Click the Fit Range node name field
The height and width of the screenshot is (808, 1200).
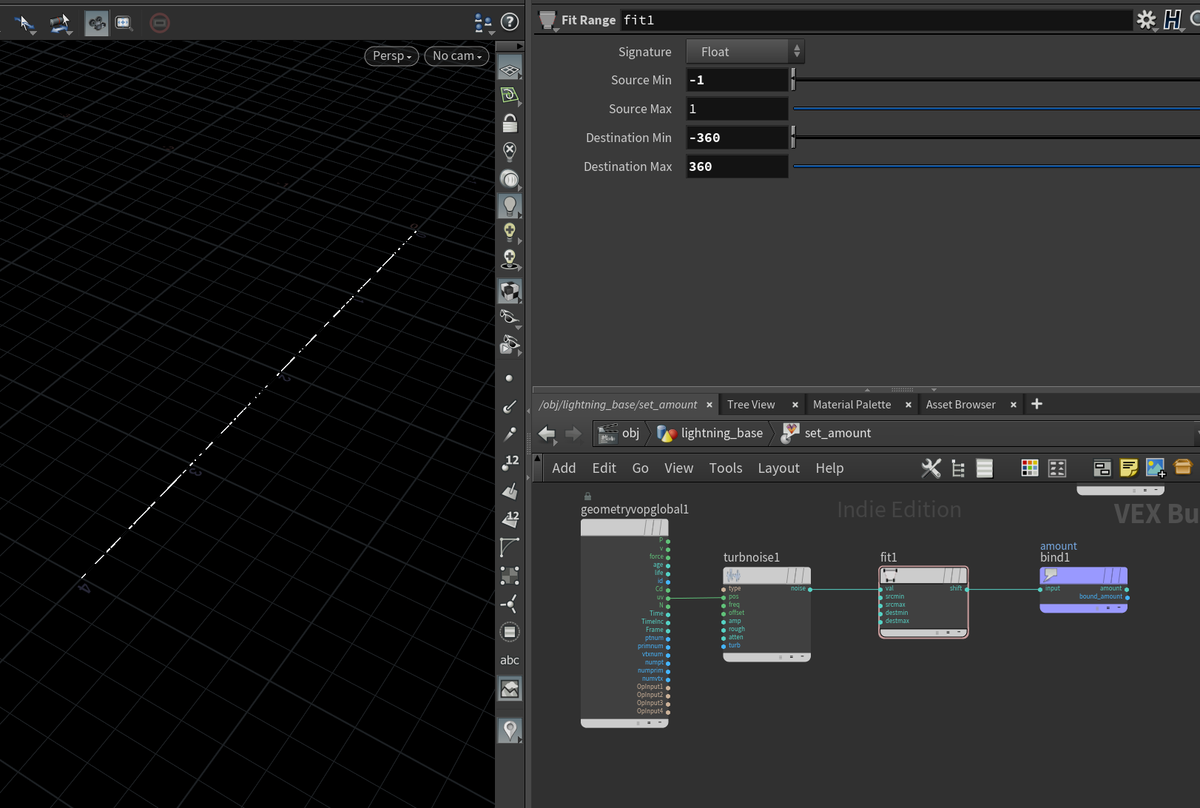[876, 20]
